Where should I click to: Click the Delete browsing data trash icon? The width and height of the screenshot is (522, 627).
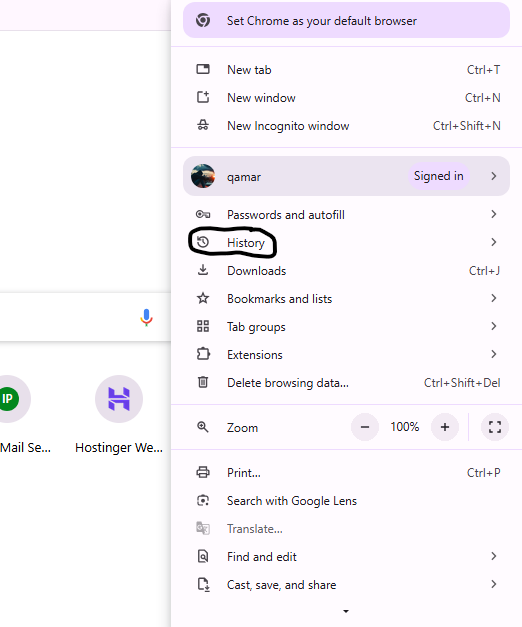click(203, 382)
